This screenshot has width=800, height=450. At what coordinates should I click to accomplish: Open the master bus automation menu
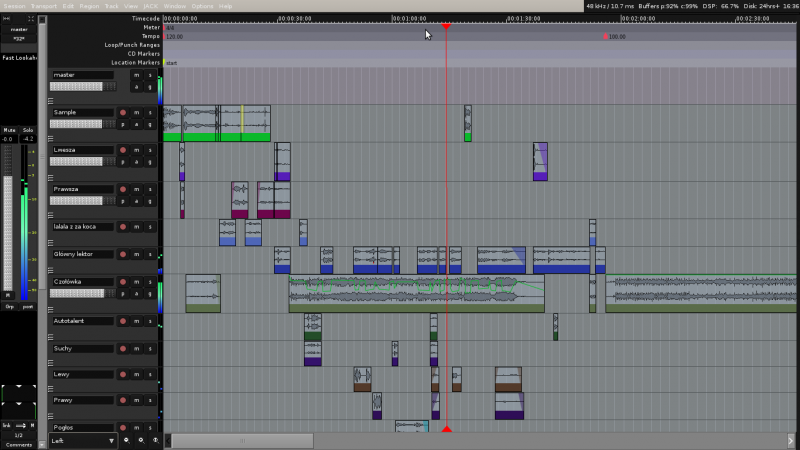coord(136,87)
